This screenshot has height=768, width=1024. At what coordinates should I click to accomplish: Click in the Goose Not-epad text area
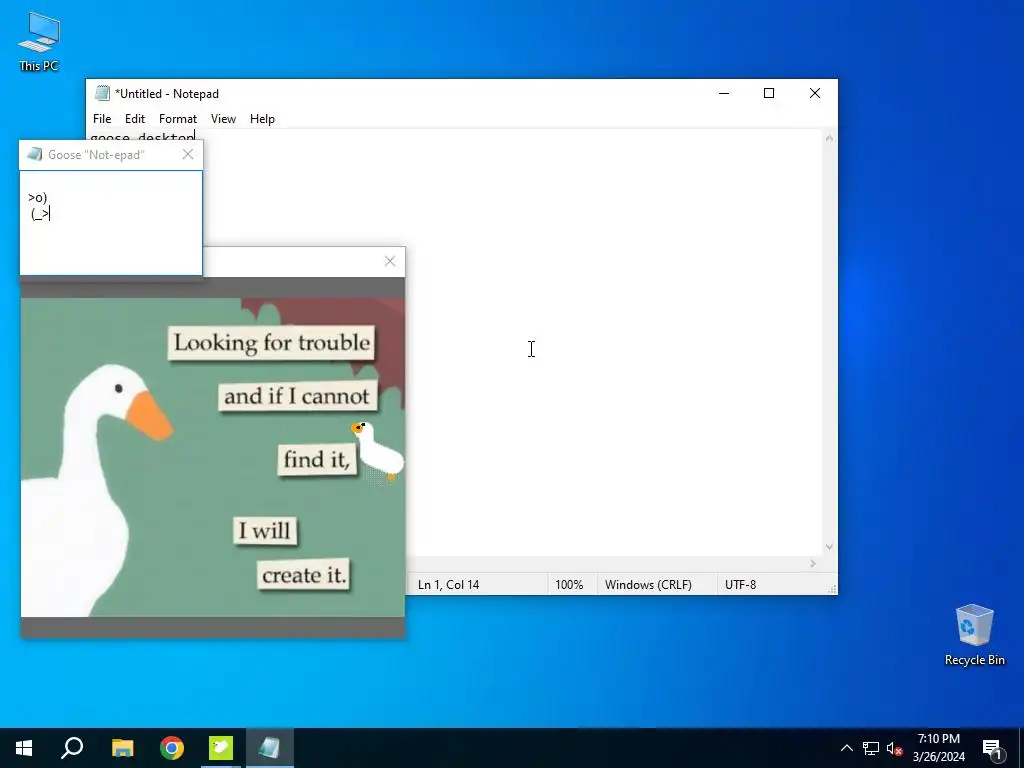point(111,223)
